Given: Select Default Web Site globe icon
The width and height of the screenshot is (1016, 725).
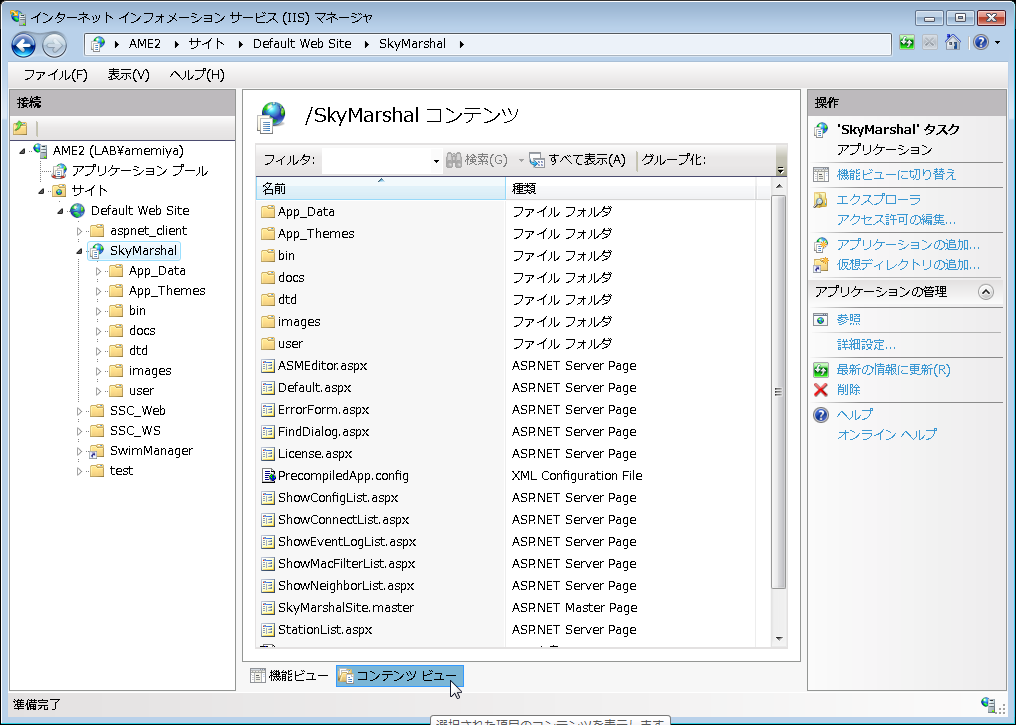Looking at the screenshot, I should click(78, 211).
